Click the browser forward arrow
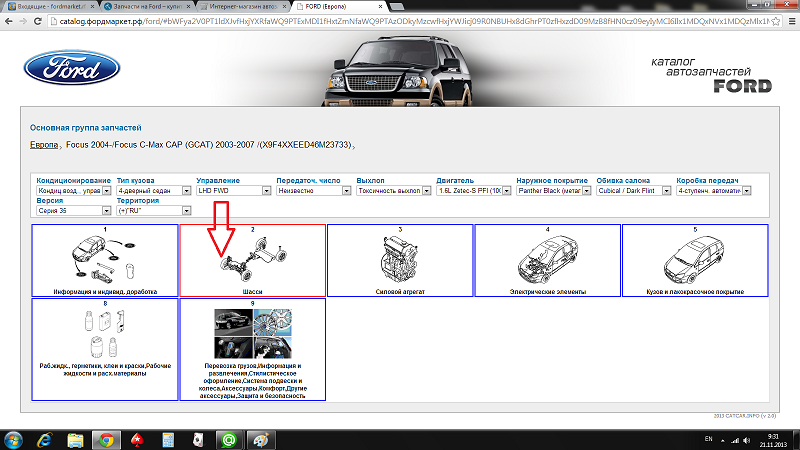This screenshot has height=450, width=800. 23,21
